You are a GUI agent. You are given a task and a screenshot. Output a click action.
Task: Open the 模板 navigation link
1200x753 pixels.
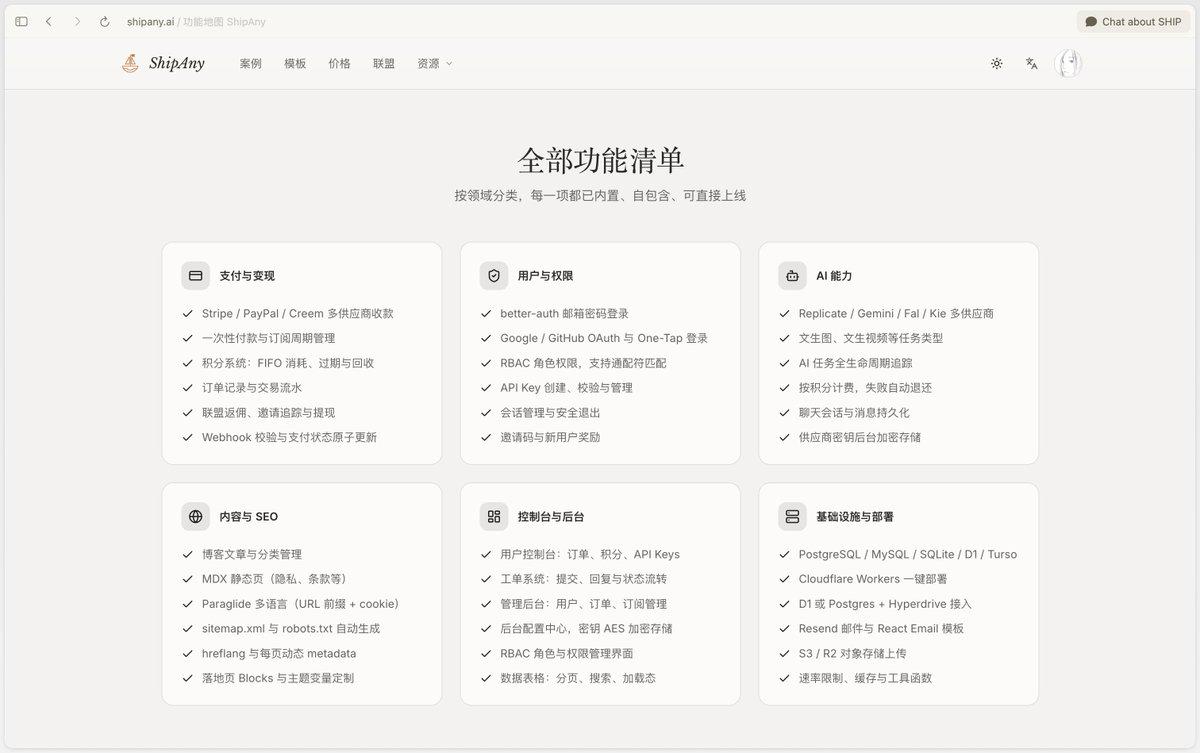pos(295,63)
